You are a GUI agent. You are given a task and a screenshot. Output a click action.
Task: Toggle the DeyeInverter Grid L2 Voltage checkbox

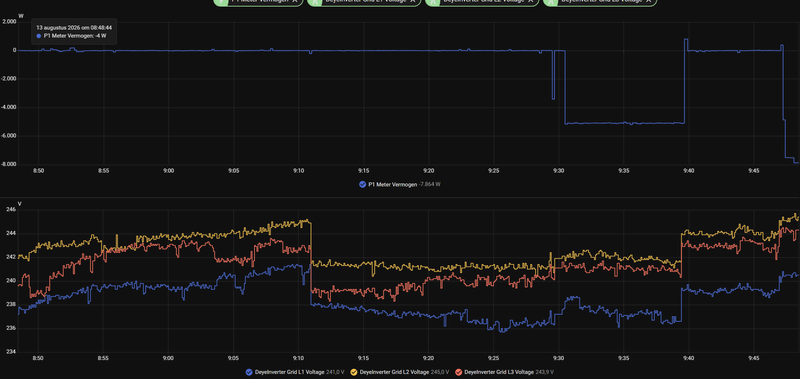point(354,372)
